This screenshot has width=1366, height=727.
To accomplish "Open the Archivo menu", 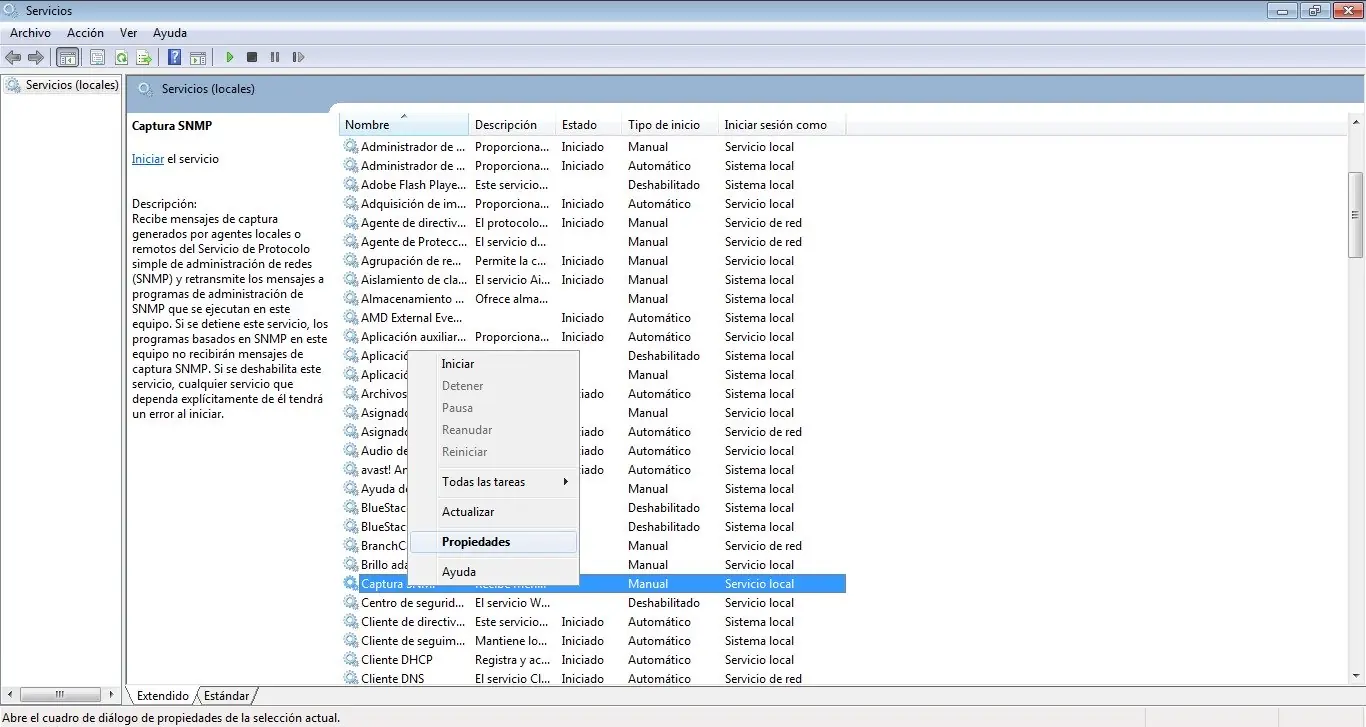I will click(30, 33).
